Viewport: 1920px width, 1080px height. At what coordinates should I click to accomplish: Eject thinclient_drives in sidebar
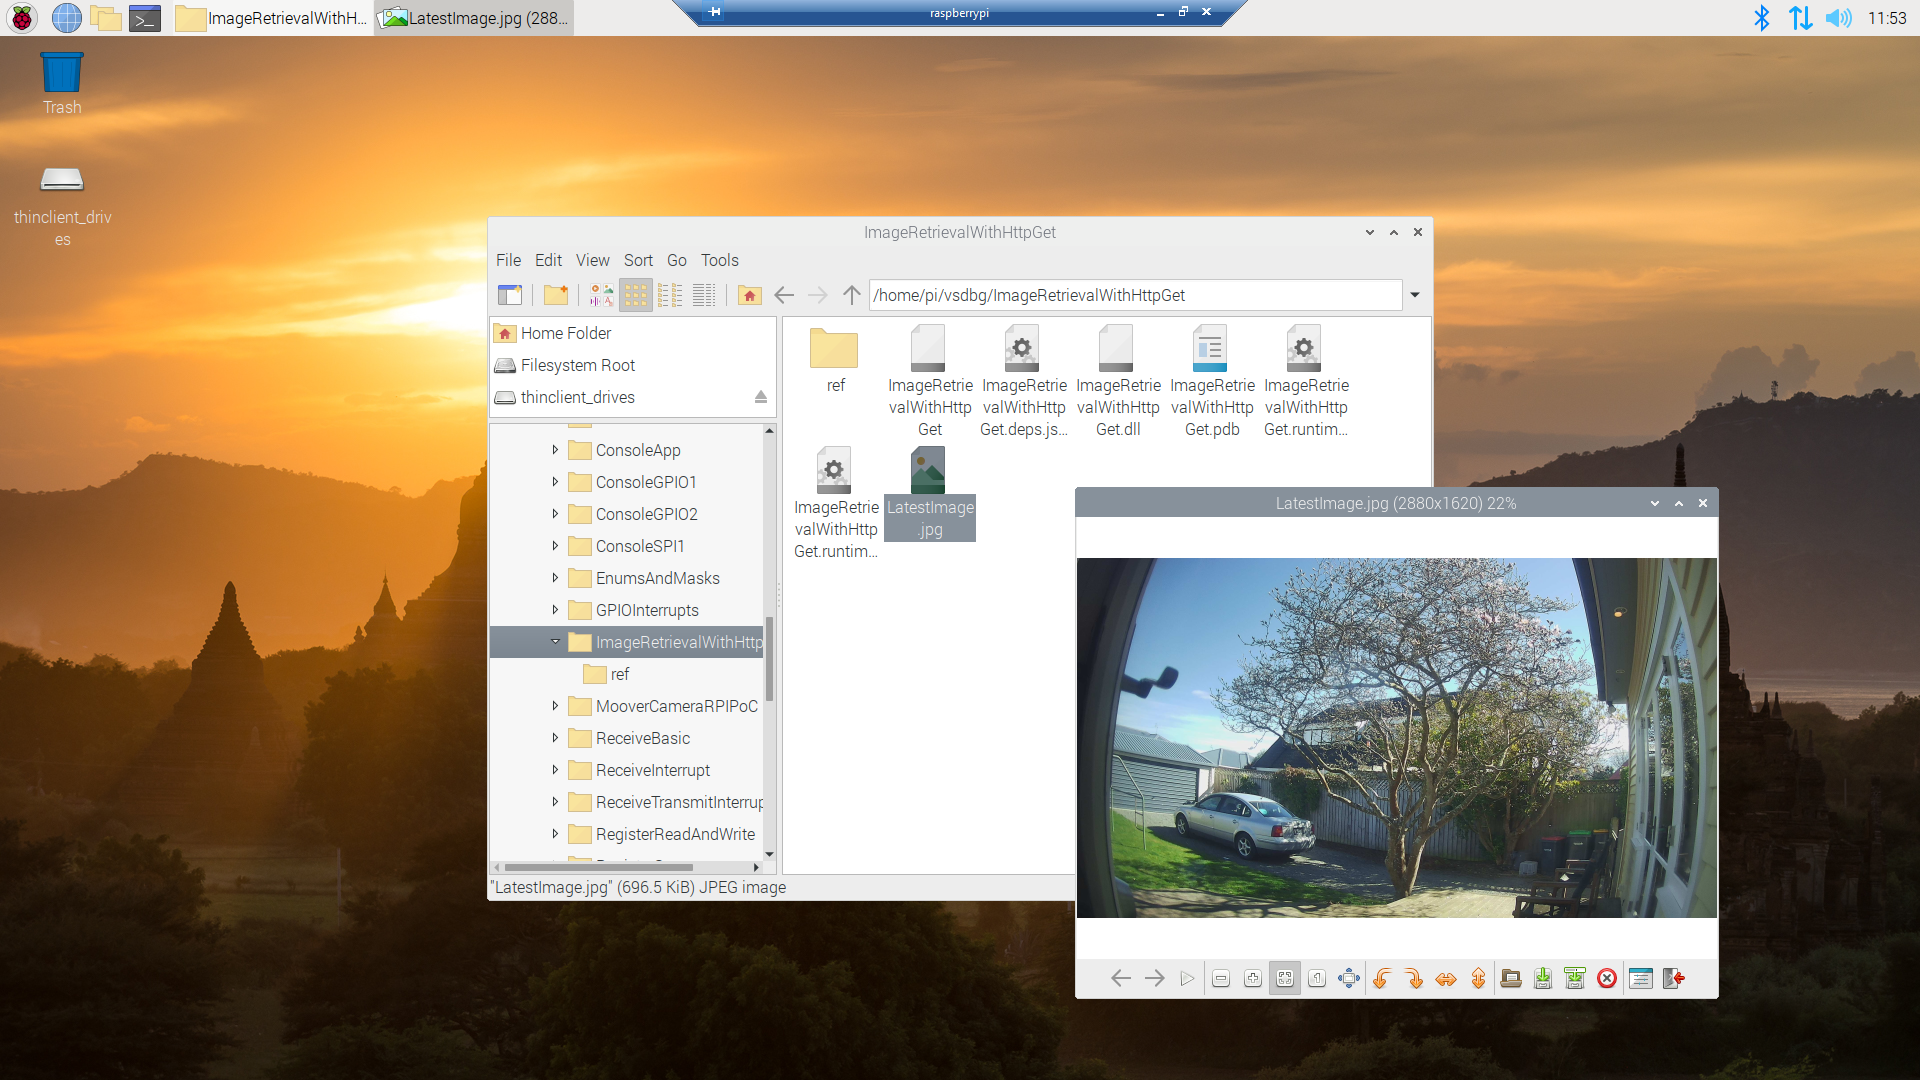[x=761, y=397]
